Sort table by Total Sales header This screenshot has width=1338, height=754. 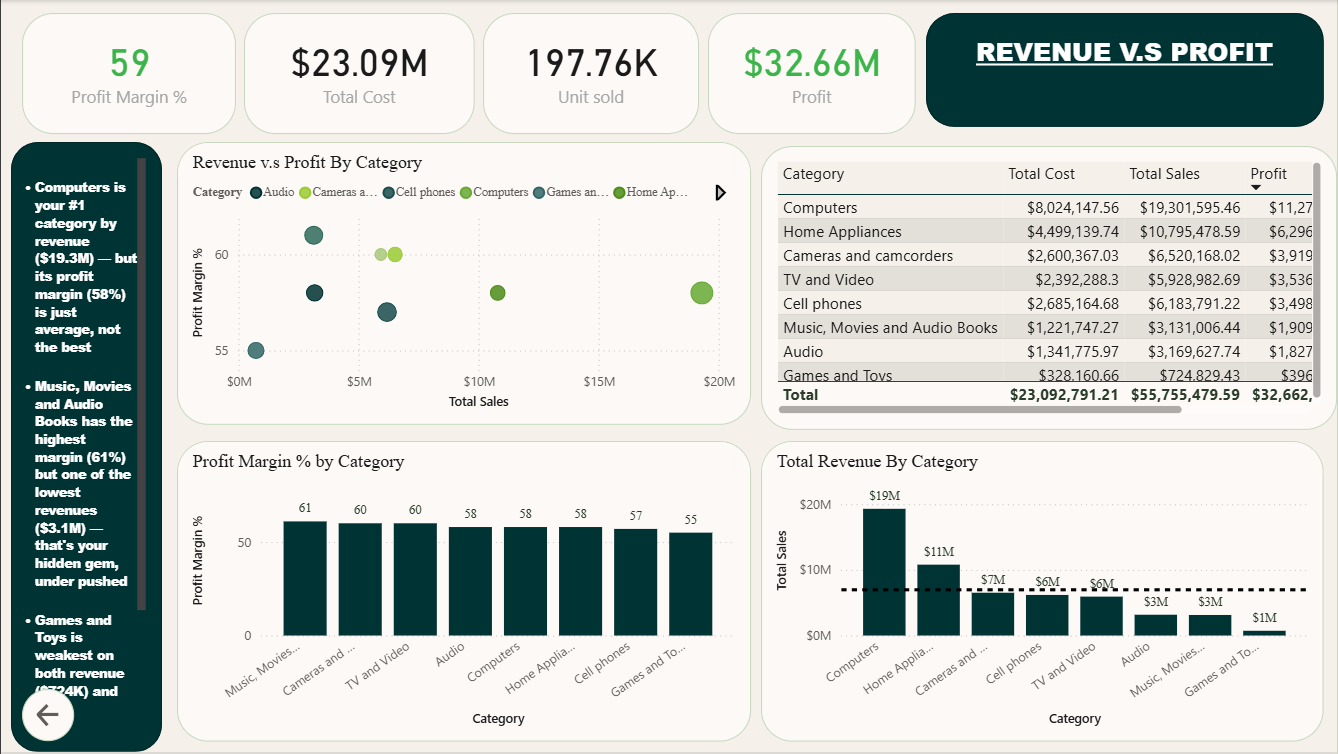[x=1164, y=174]
